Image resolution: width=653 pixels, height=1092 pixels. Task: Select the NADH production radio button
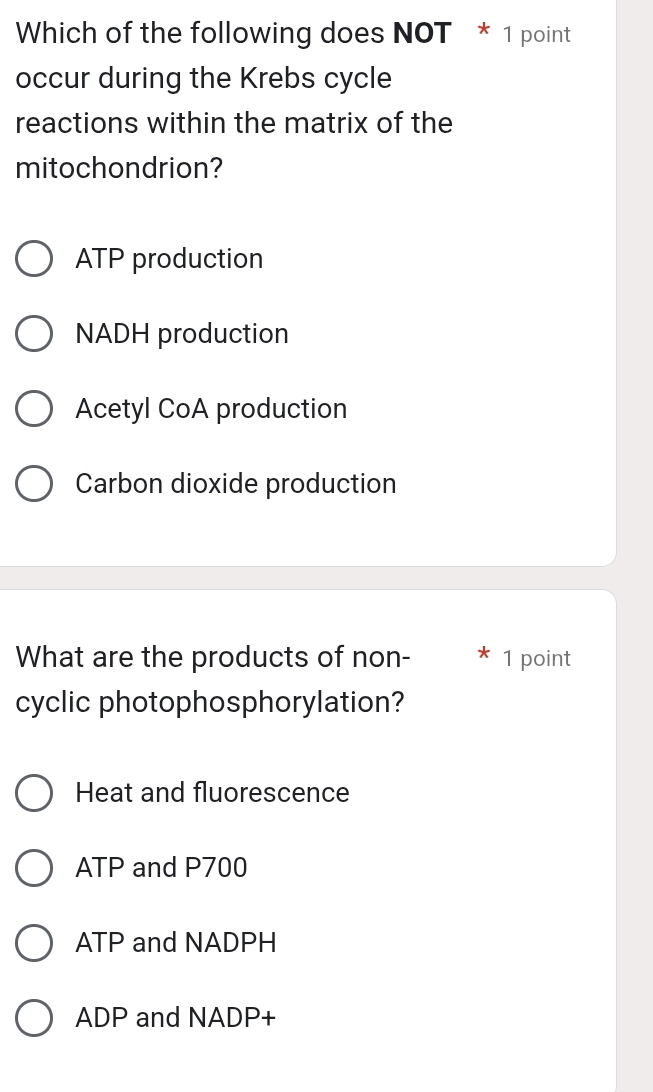point(34,333)
